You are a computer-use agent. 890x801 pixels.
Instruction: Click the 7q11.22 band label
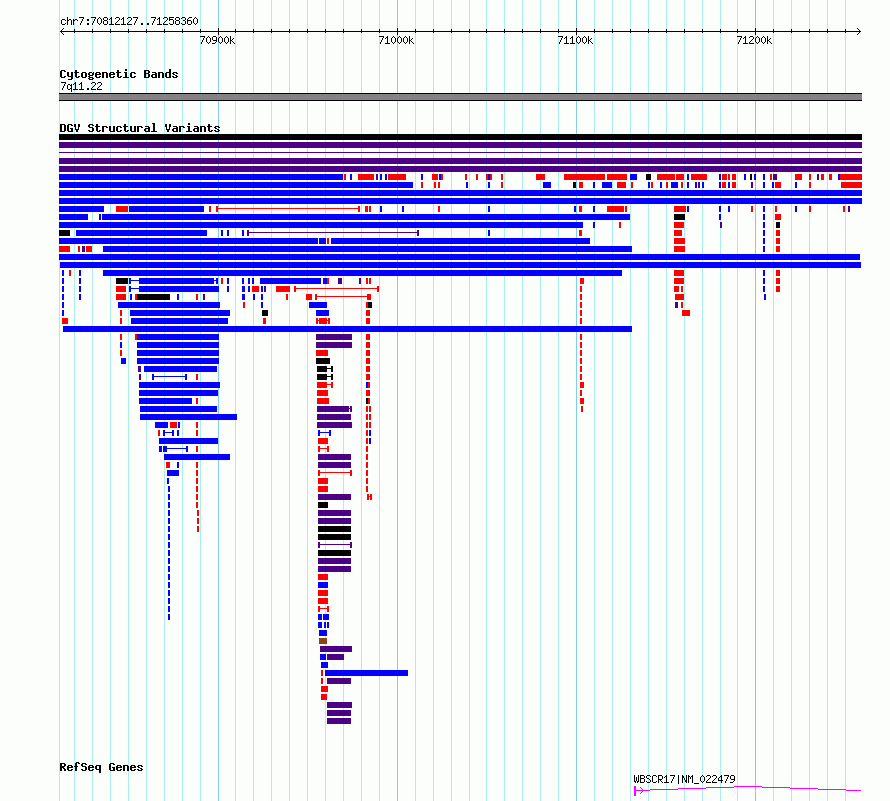[x=81, y=86]
